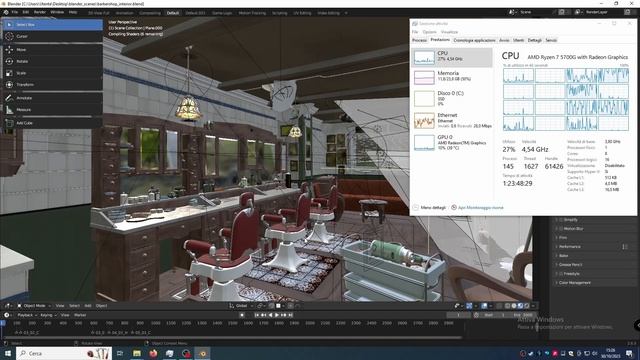
Task: Toggle the Freestyle checkbox
Action: 561,273
